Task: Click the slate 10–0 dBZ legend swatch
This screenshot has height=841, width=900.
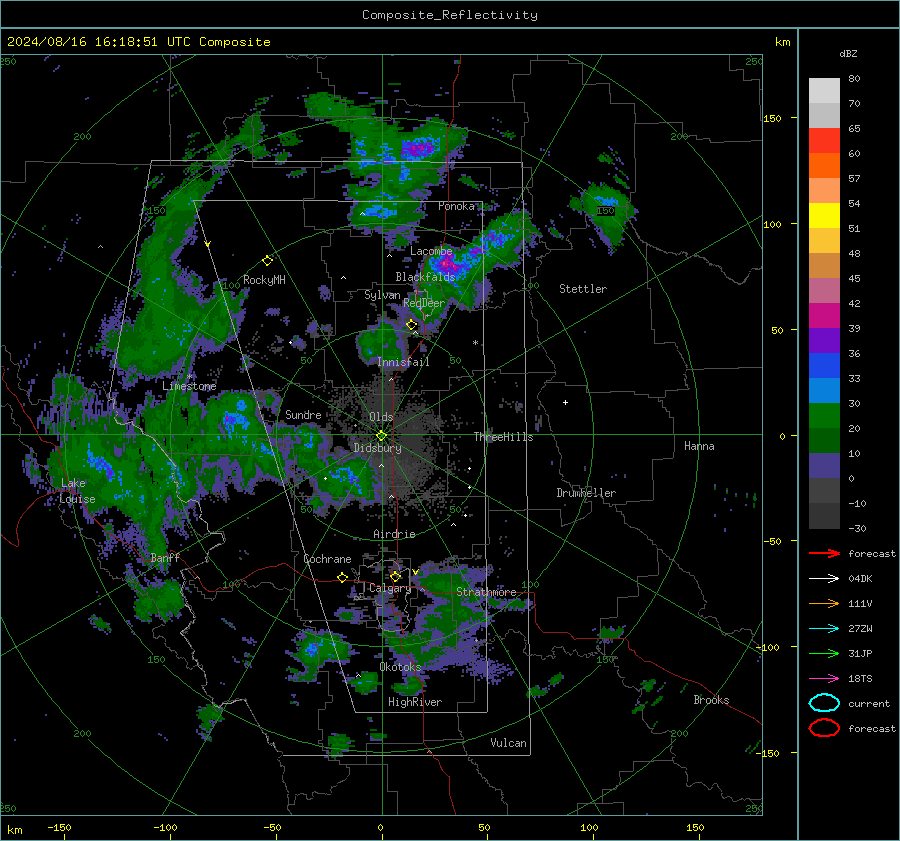Action: pyautogui.click(x=824, y=466)
